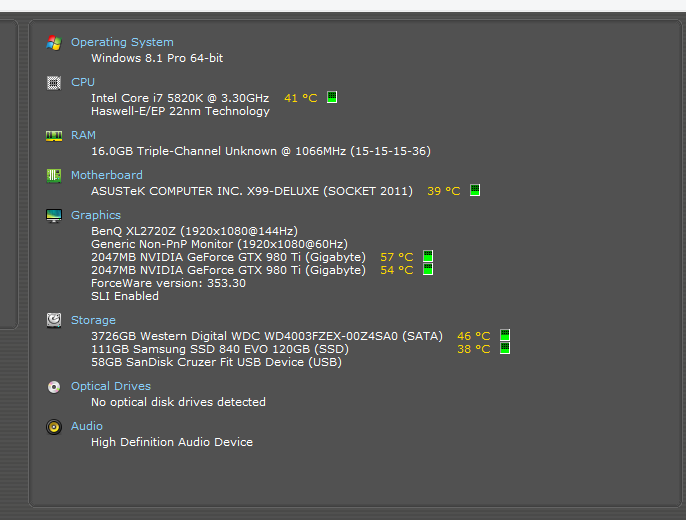Select the Western Digital WD4003FZEX drive line
The width and height of the screenshot is (686, 520).
(267, 336)
